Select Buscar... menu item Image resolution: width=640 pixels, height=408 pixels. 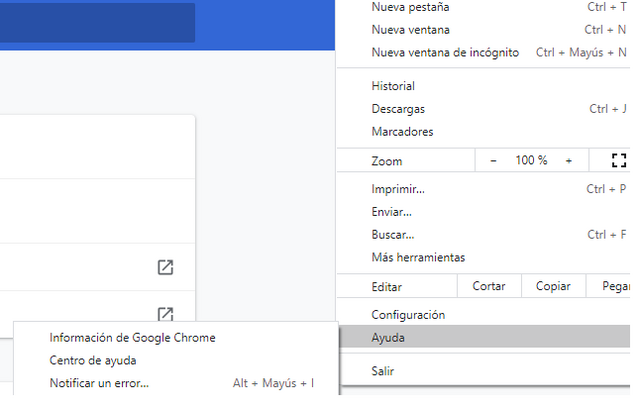click(483, 235)
